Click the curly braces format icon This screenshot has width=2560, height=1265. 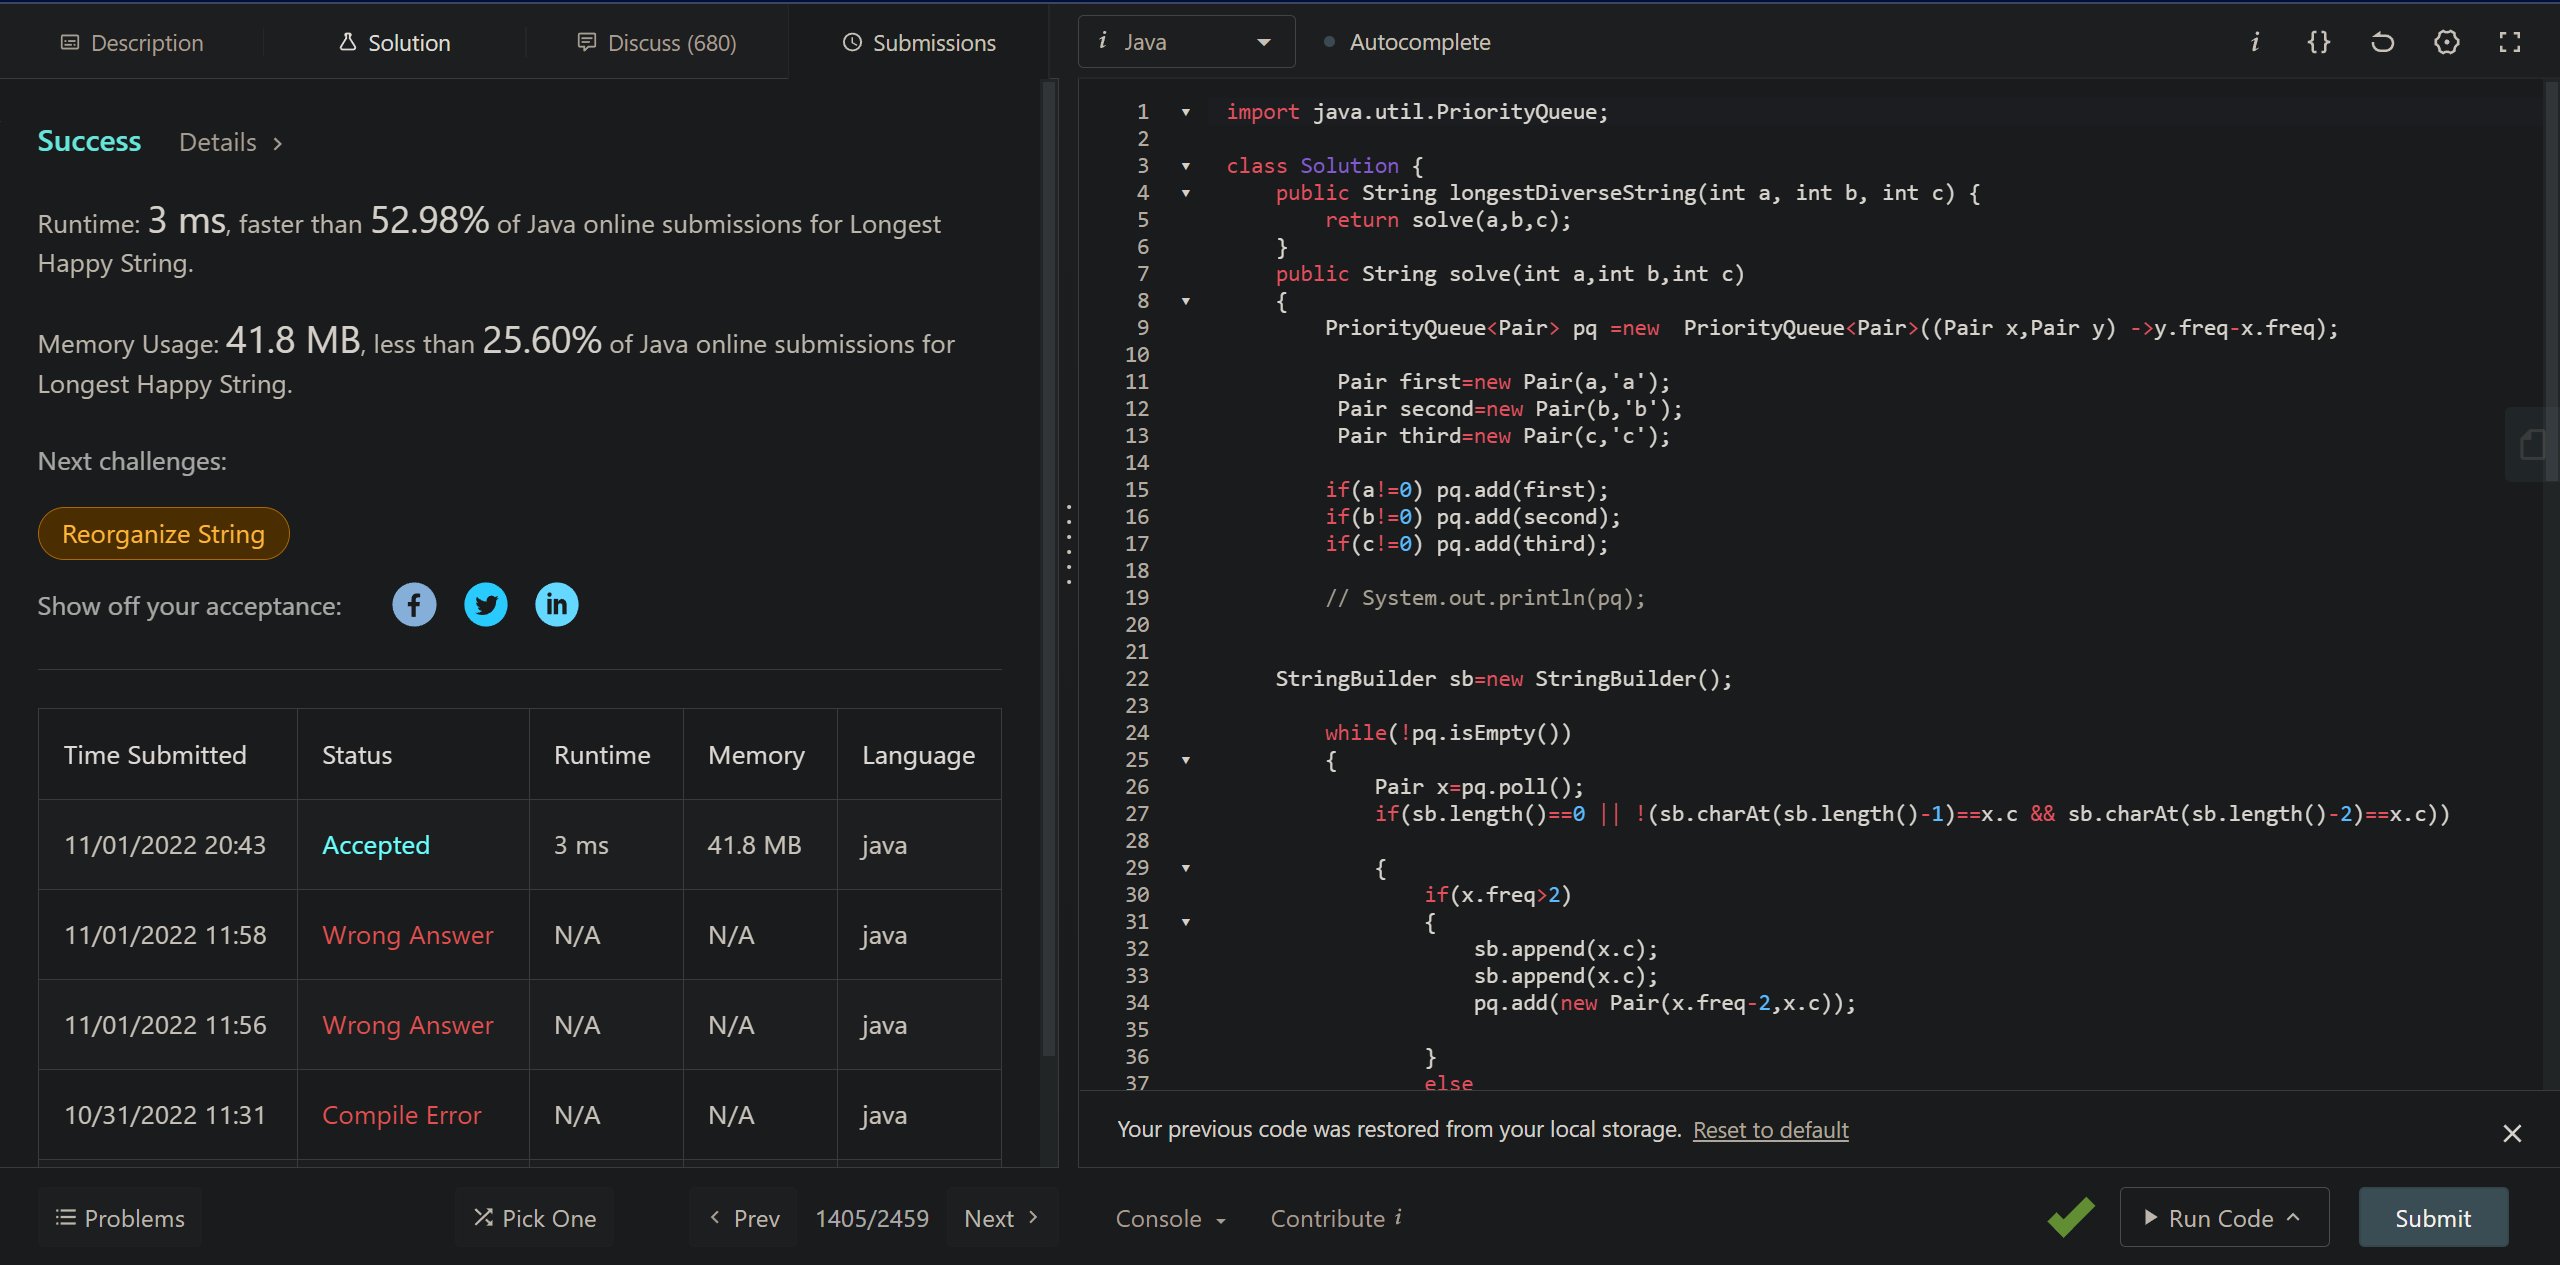tap(2318, 42)
